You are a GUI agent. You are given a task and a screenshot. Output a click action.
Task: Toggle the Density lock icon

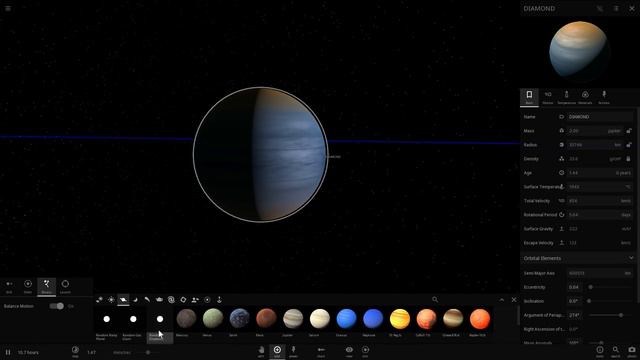[629, 159]
